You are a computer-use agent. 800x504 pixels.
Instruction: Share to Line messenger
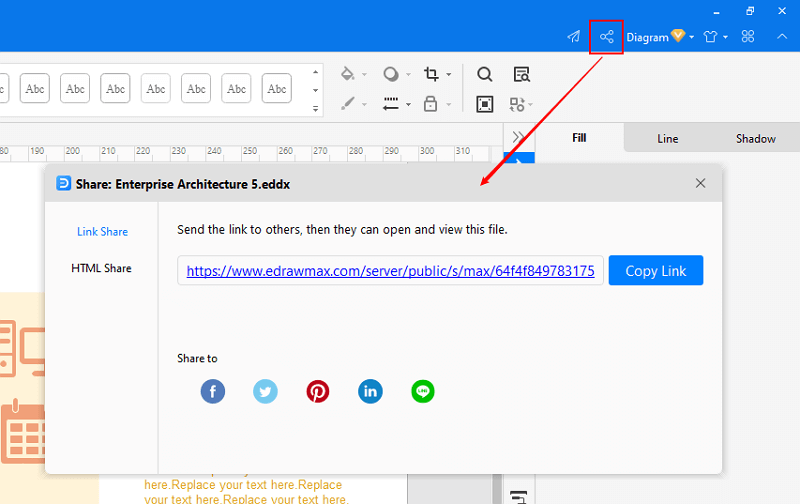click(423, 392)
